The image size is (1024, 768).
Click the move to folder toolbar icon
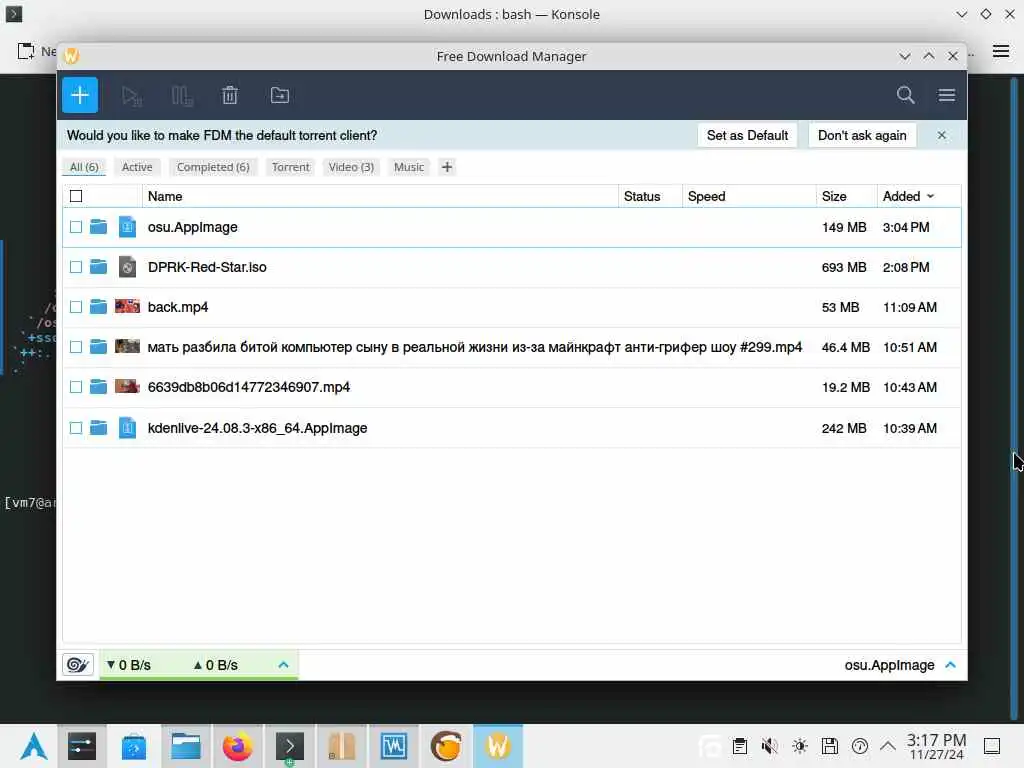(280, 95)
